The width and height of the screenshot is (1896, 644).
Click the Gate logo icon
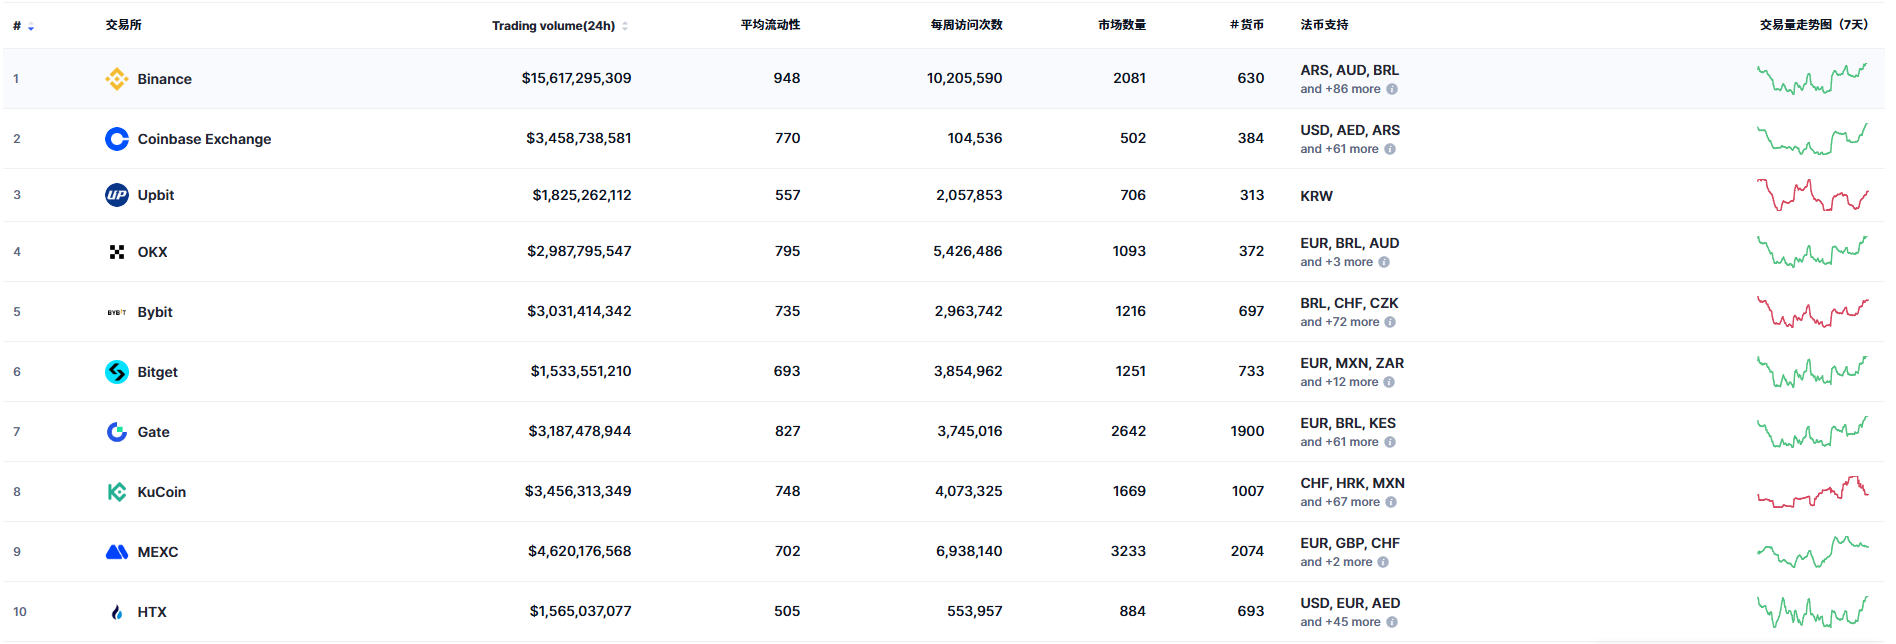click(117, 432)
